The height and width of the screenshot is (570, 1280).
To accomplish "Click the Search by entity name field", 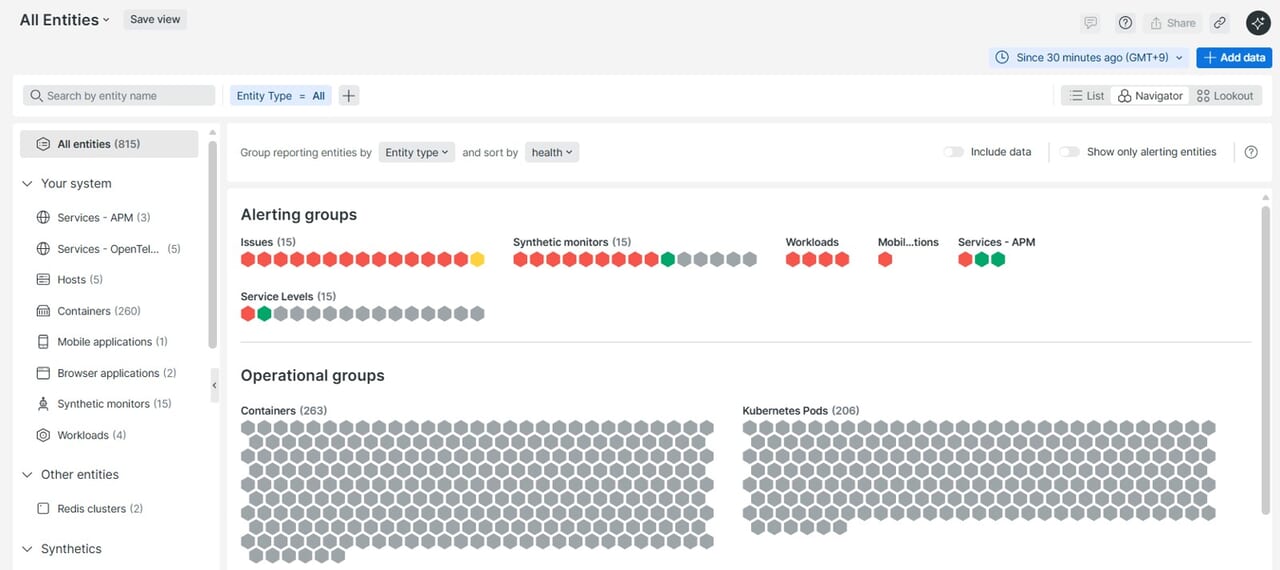I will tap(120, 96).
